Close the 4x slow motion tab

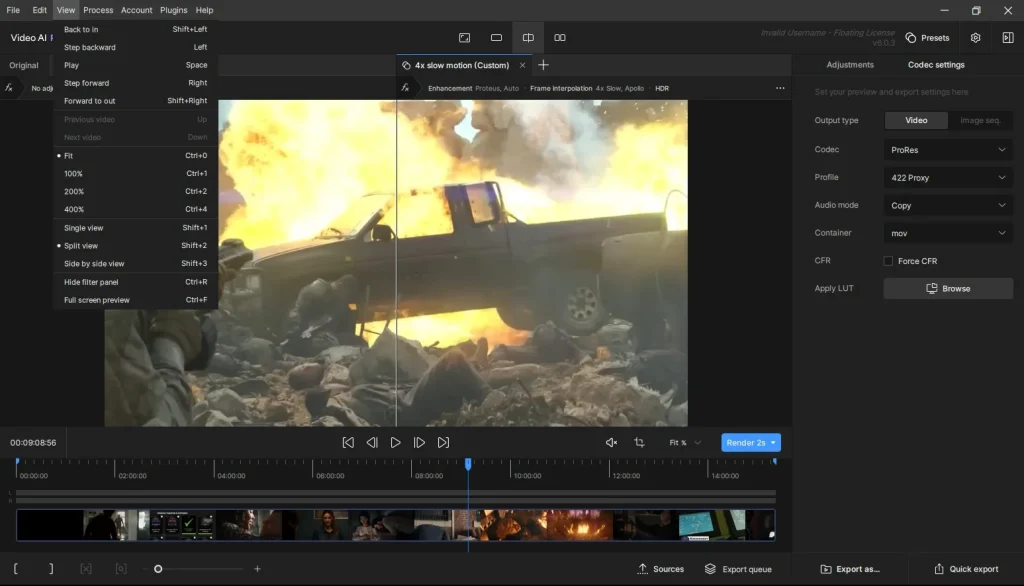pos(522,65)
